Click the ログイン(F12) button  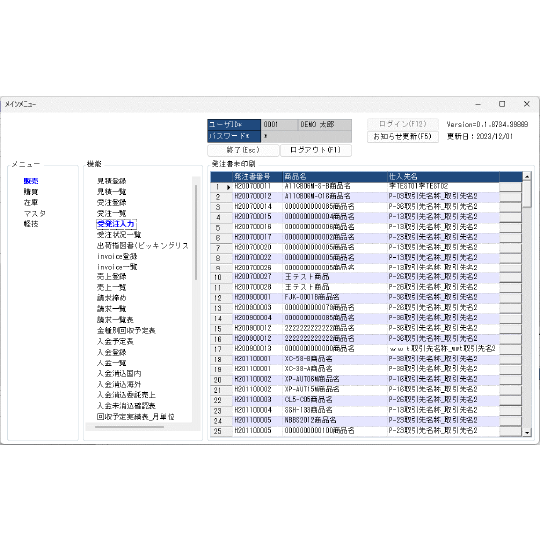pyautogui.click(x=403, y=124)
